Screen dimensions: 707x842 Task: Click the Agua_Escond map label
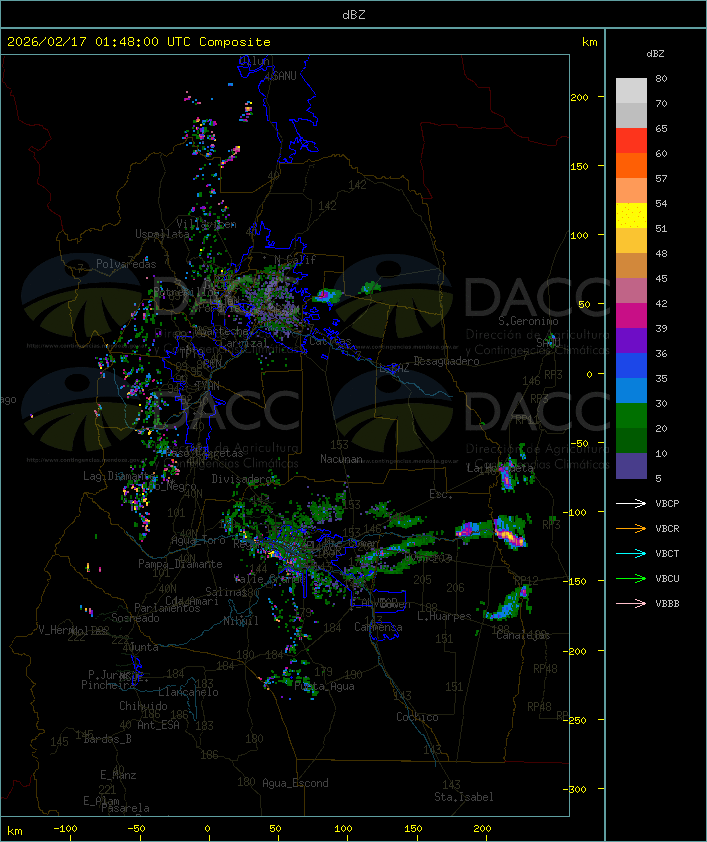[x=295, y=783]
